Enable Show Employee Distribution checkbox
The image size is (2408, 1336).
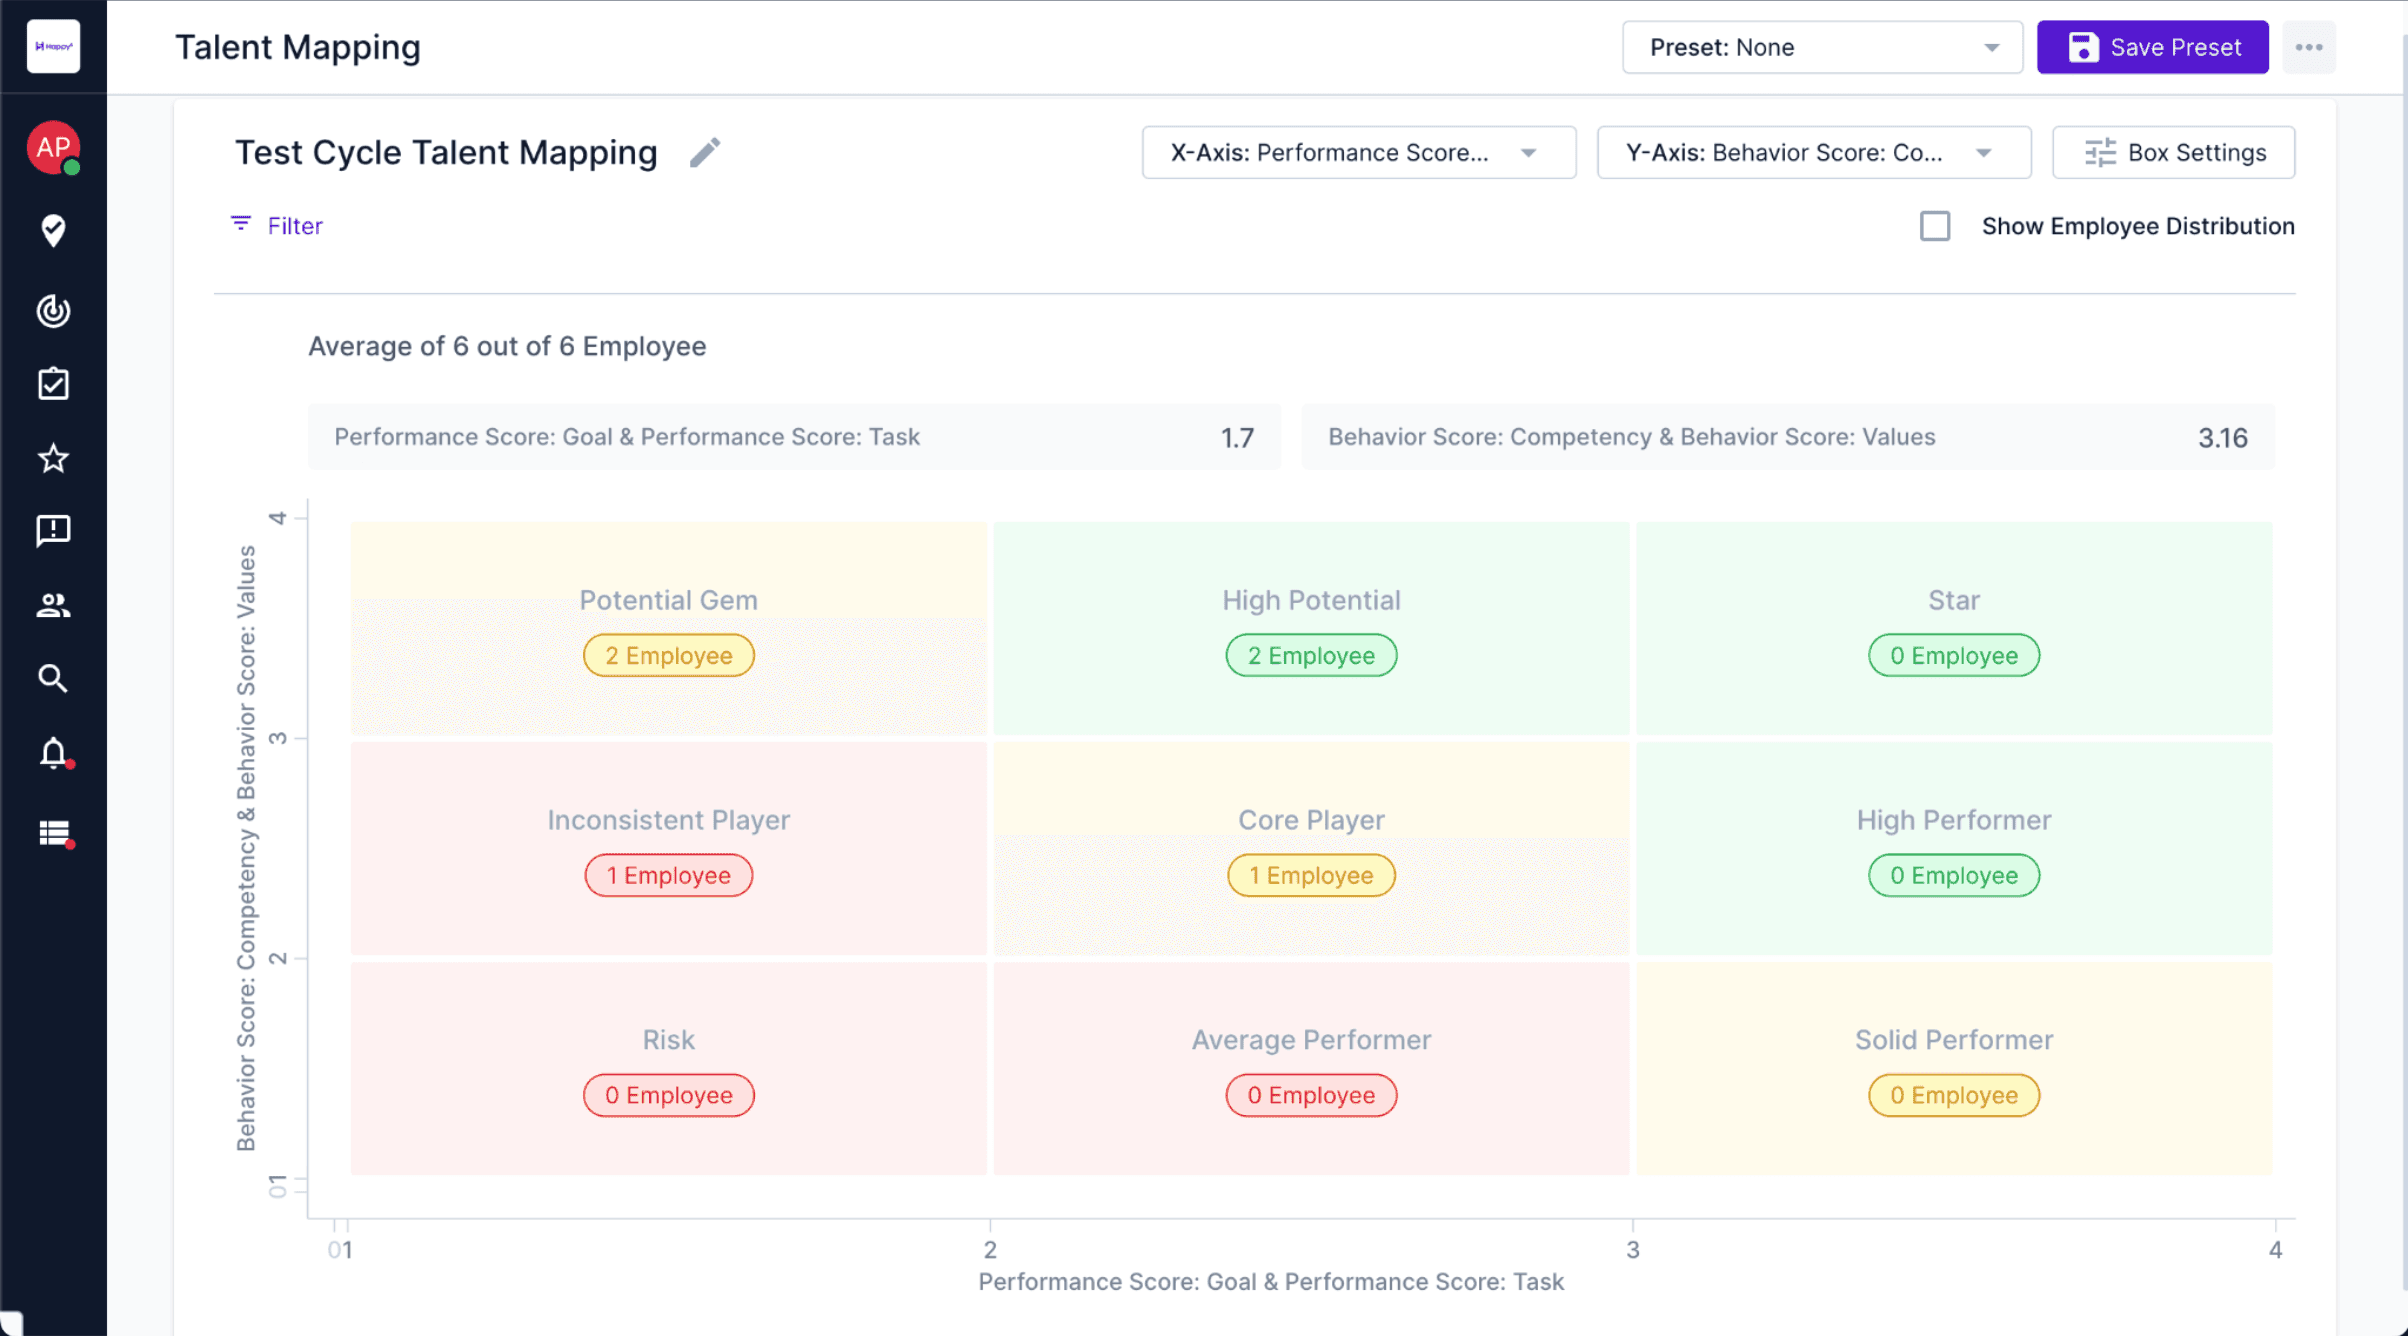pos(1935,226)
